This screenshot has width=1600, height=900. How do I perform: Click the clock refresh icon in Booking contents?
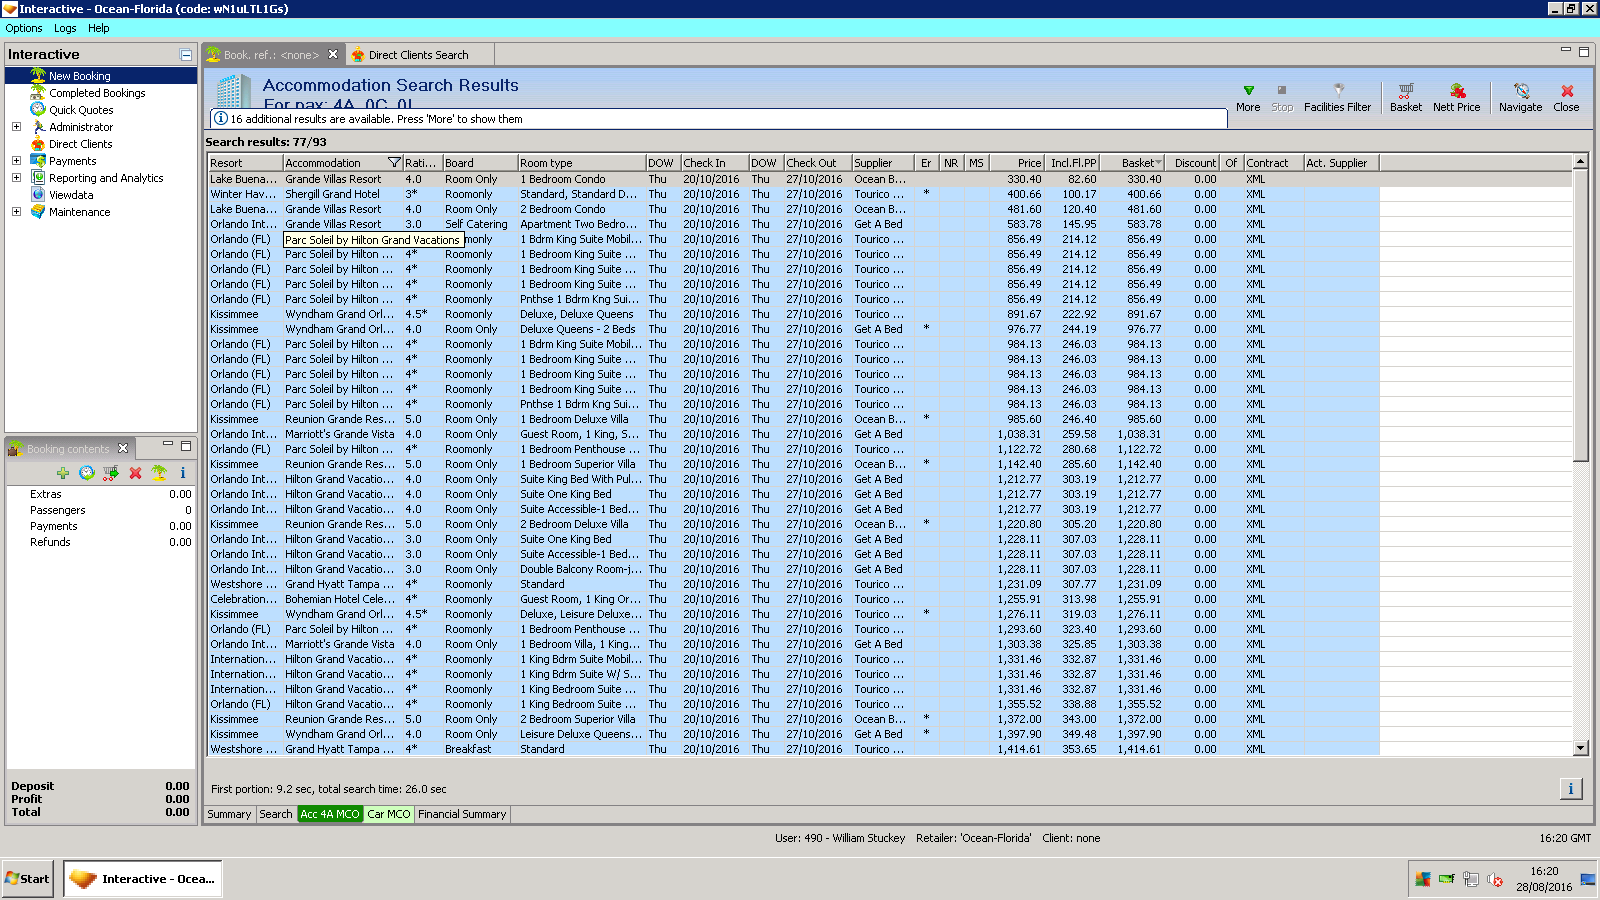(87, 473)
